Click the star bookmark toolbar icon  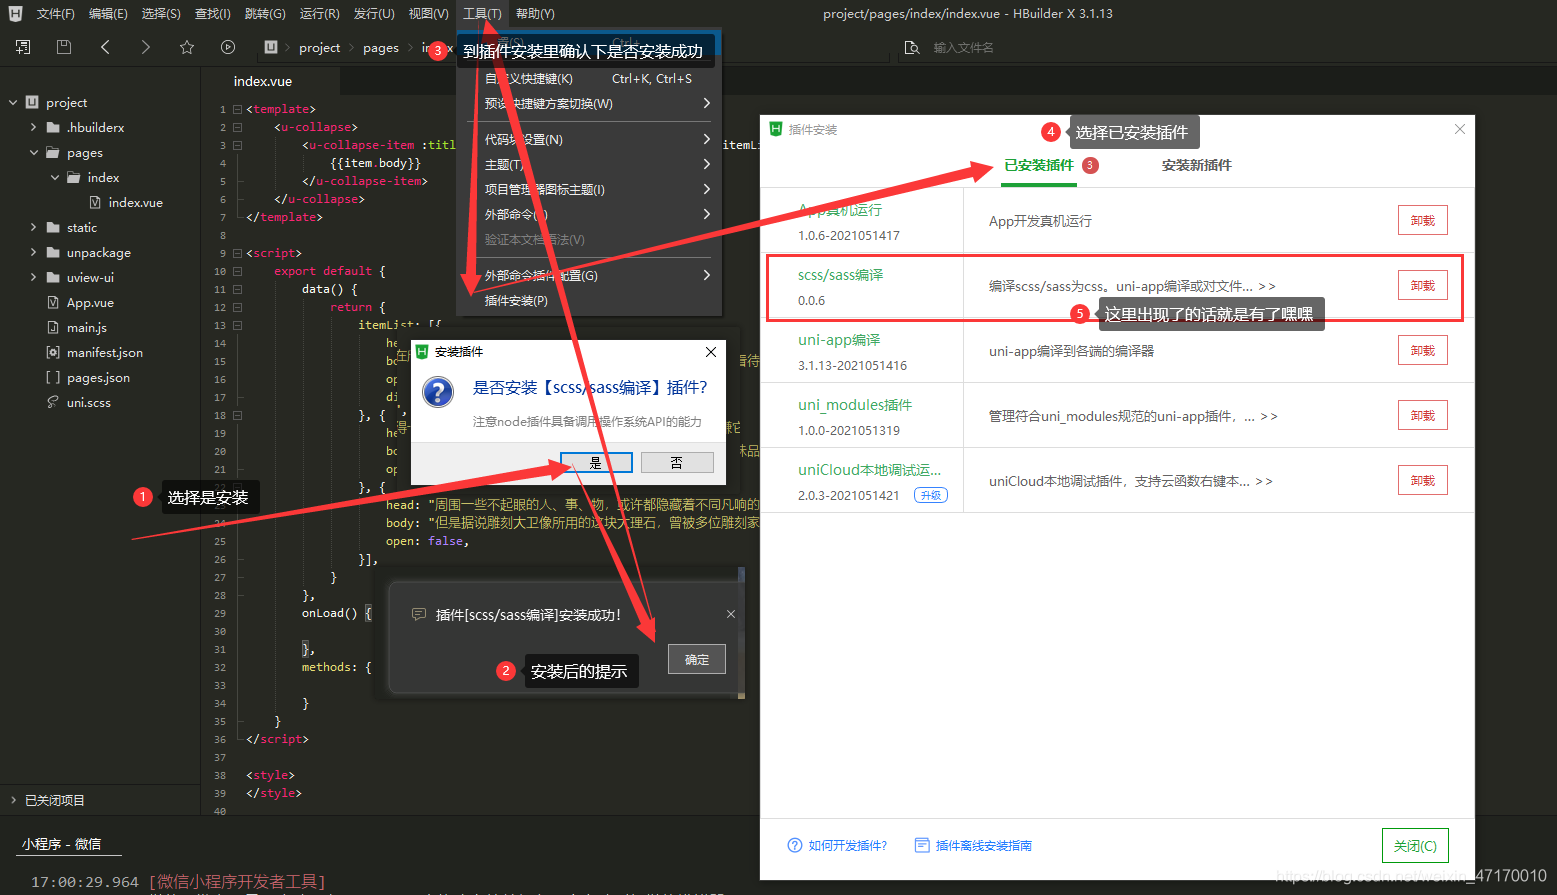point(187,47)
